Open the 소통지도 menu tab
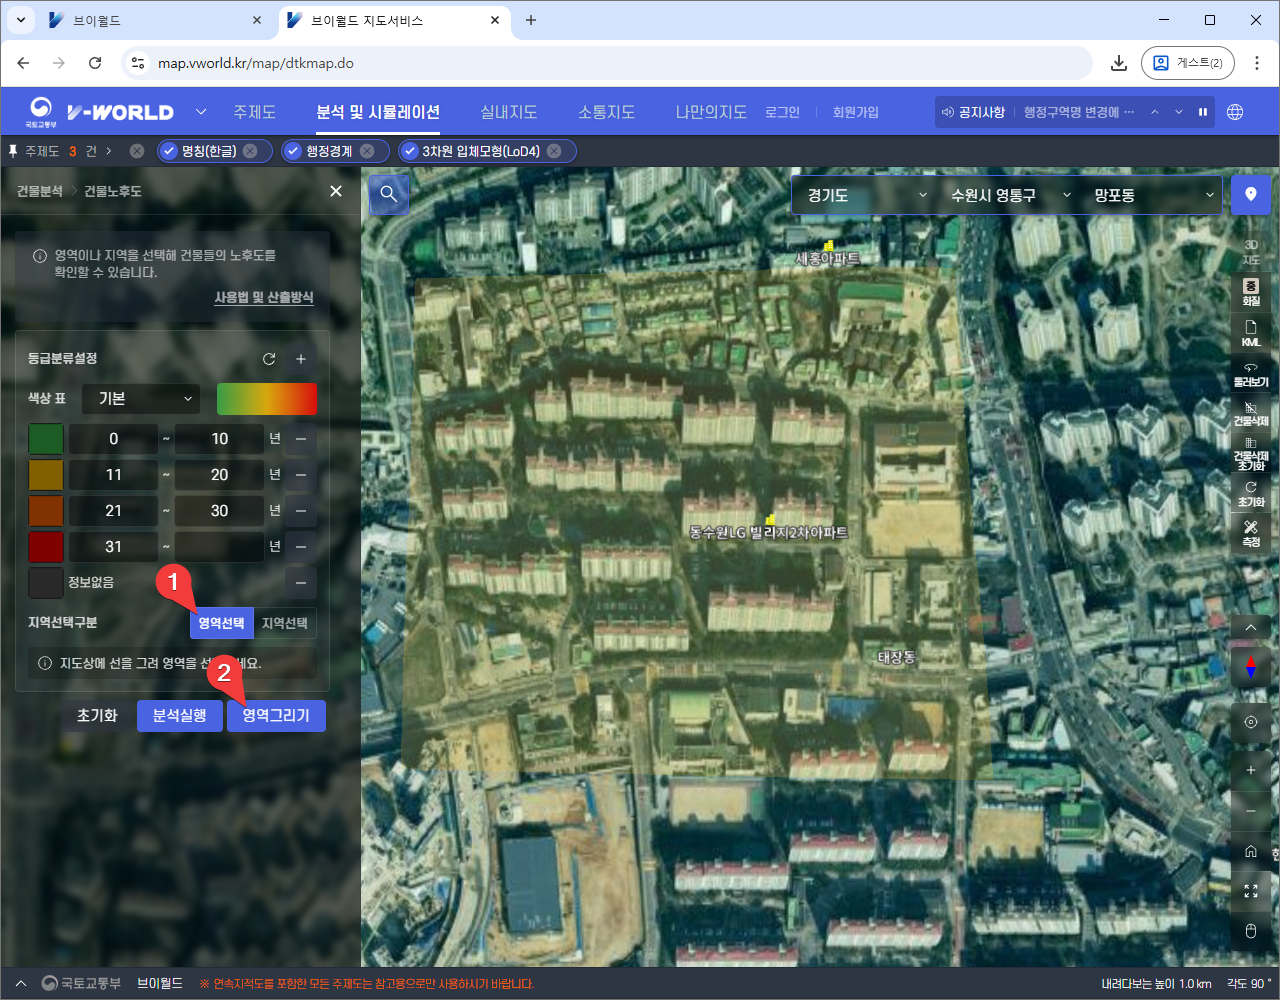1280x1000 pixels. click(x=606, y=112)
